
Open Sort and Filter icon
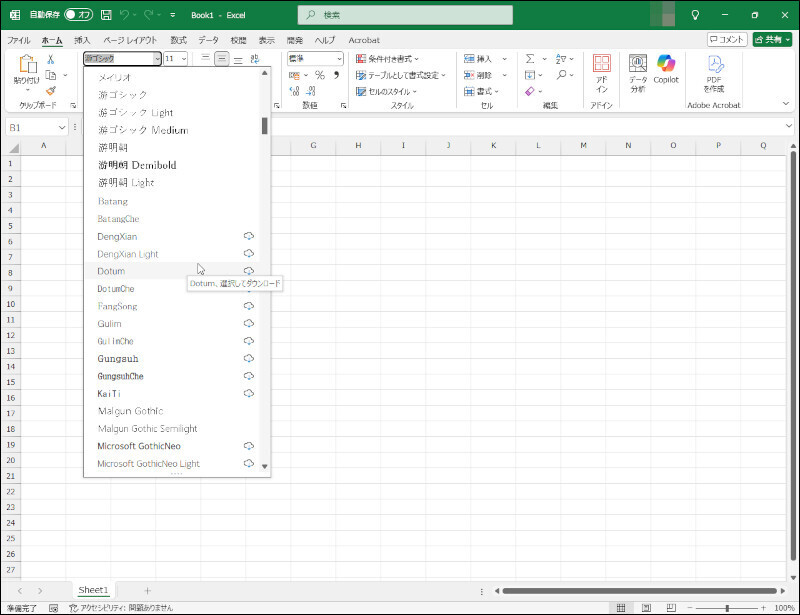pyautogui.click(x=561, y=59)
